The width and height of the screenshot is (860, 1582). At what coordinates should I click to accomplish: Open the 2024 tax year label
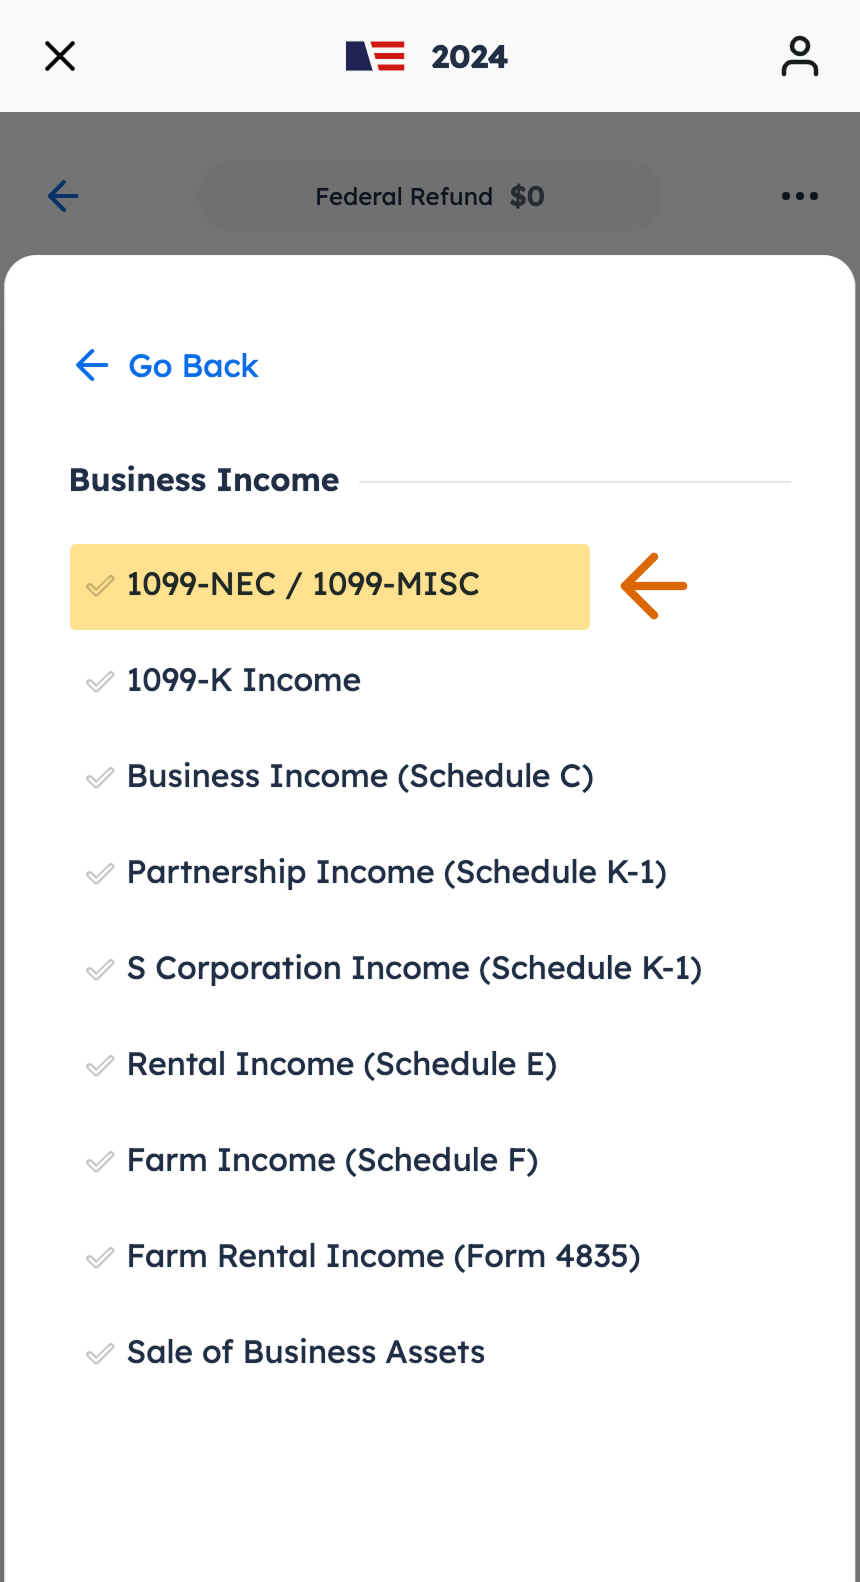(470, 56)
